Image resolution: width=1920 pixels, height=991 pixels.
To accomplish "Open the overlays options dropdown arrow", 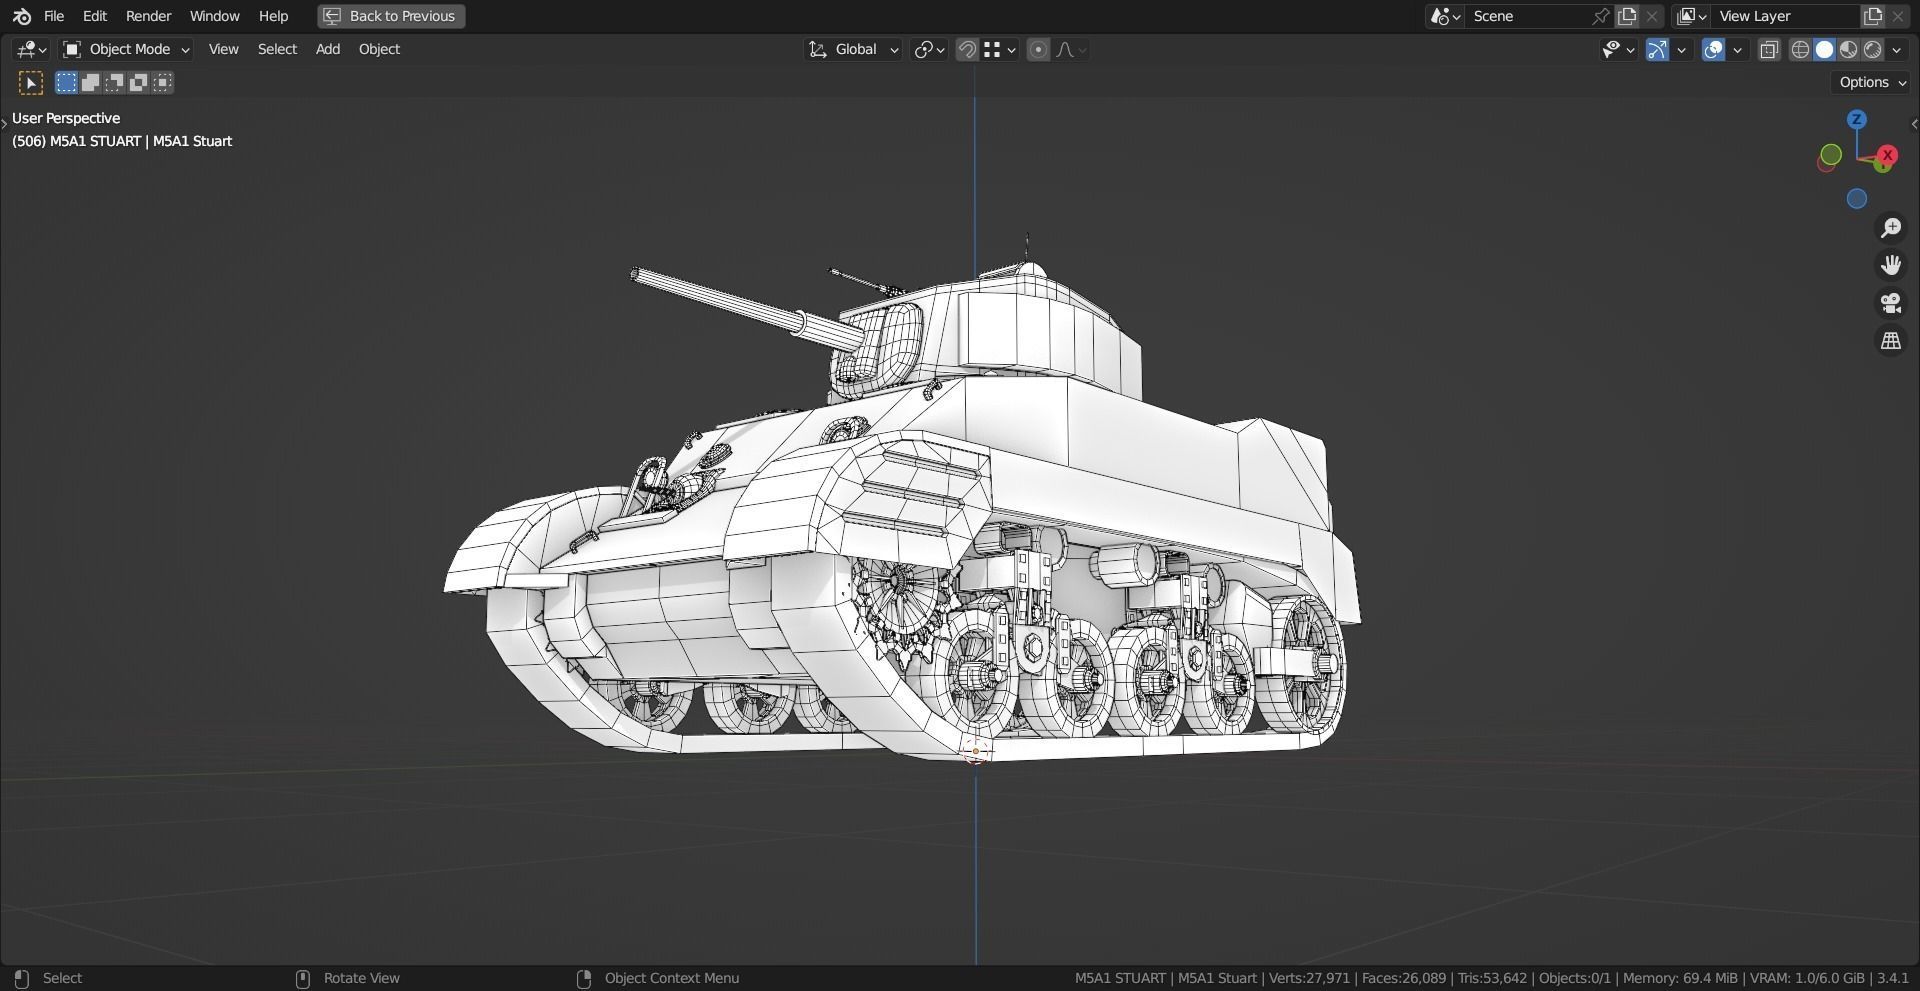I will (1738, 49).
